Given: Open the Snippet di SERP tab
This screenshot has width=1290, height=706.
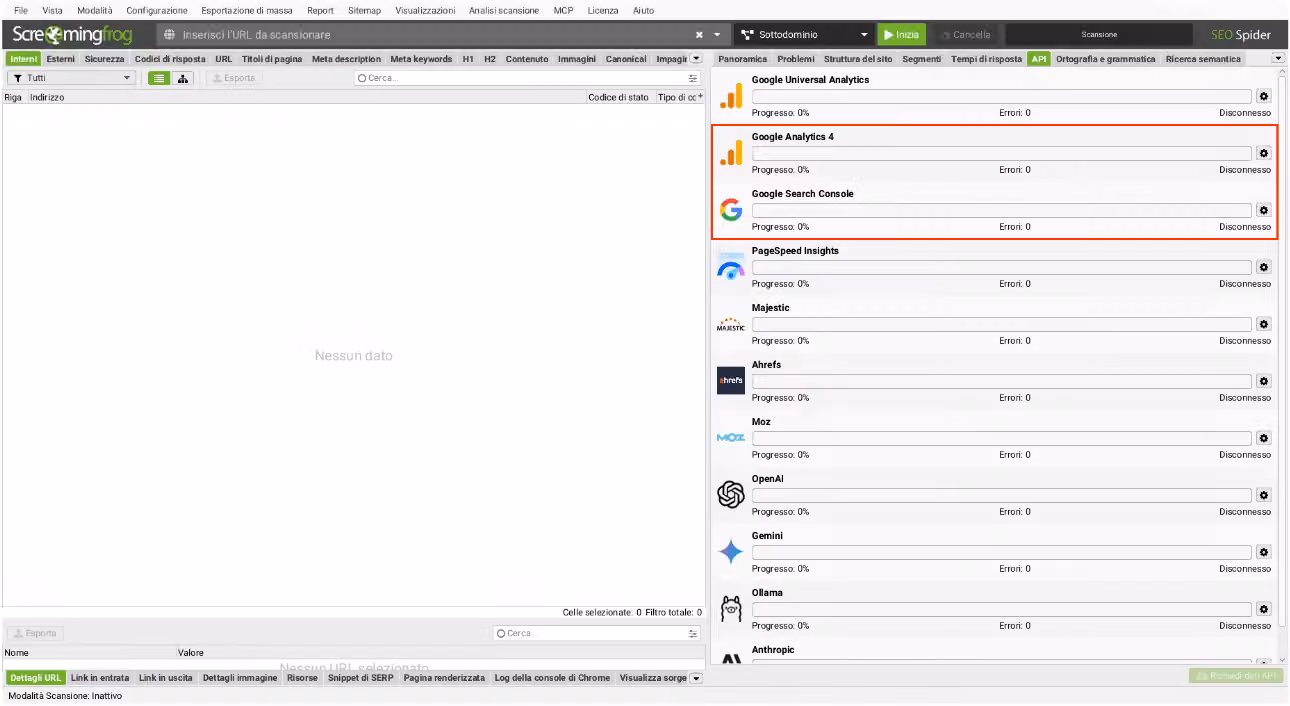Looking at the screenshot, I should pyautogui.click(x=361, y=678).
